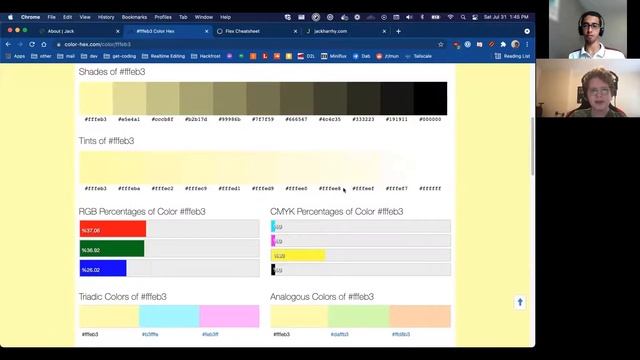Open the macOS Spotlight search icon
The image size is (640, 360).
[463, 17]
